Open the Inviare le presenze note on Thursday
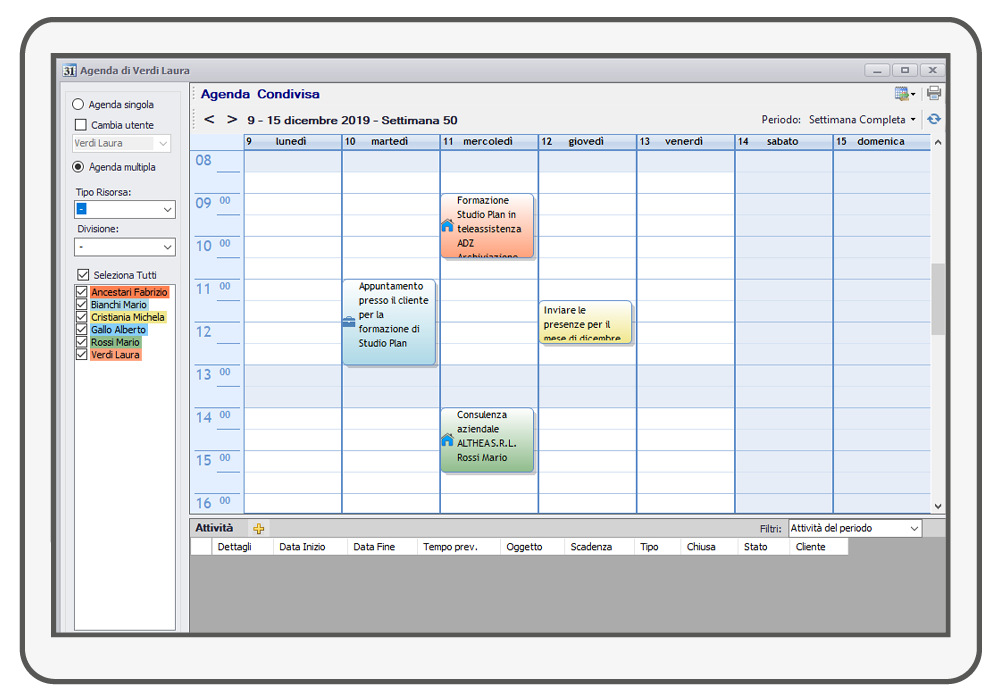 click(585, 322)
